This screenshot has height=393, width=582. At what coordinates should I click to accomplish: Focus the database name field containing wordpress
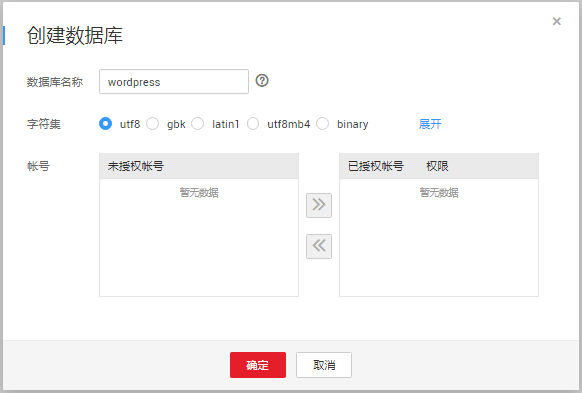(174, 81)
